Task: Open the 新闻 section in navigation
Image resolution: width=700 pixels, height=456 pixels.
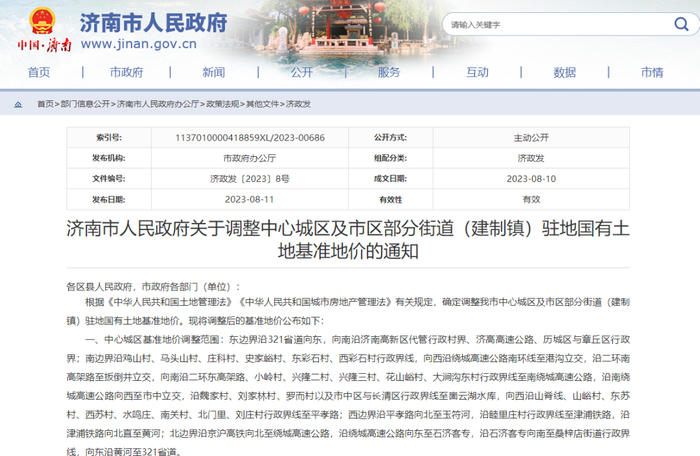Action: point(213,72)
